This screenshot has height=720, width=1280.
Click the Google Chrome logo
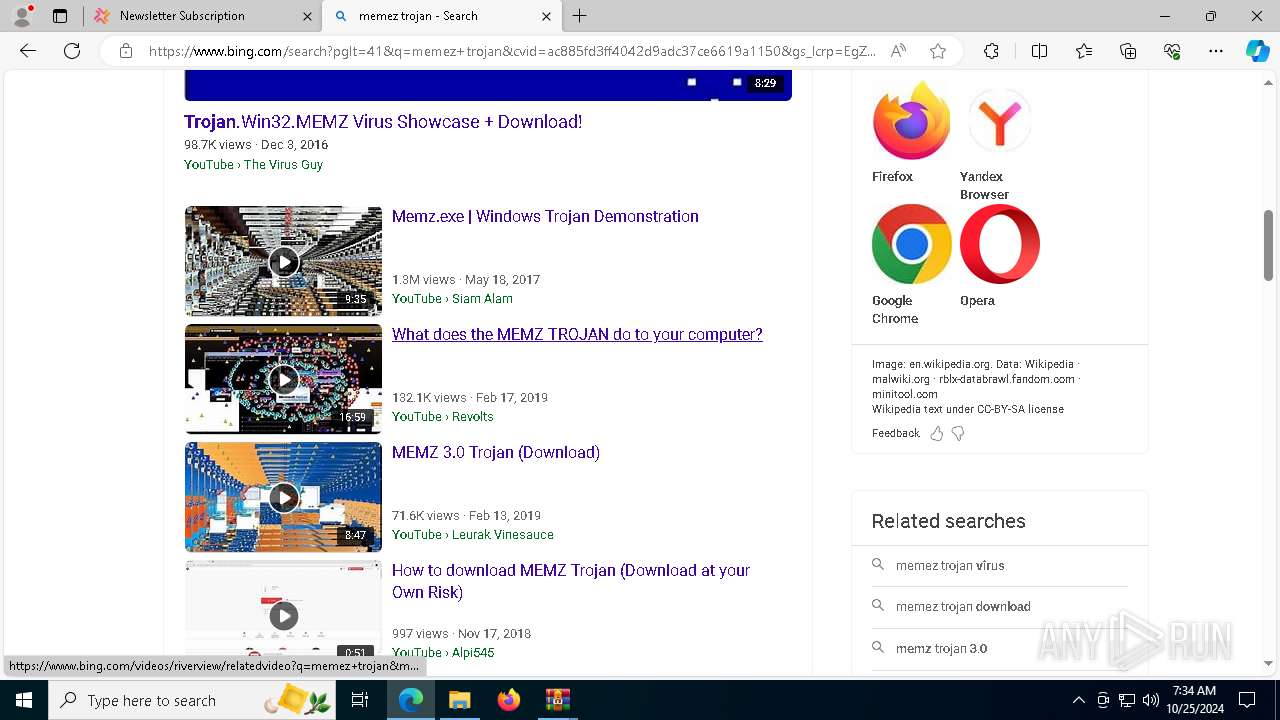(x=911, y=245)
